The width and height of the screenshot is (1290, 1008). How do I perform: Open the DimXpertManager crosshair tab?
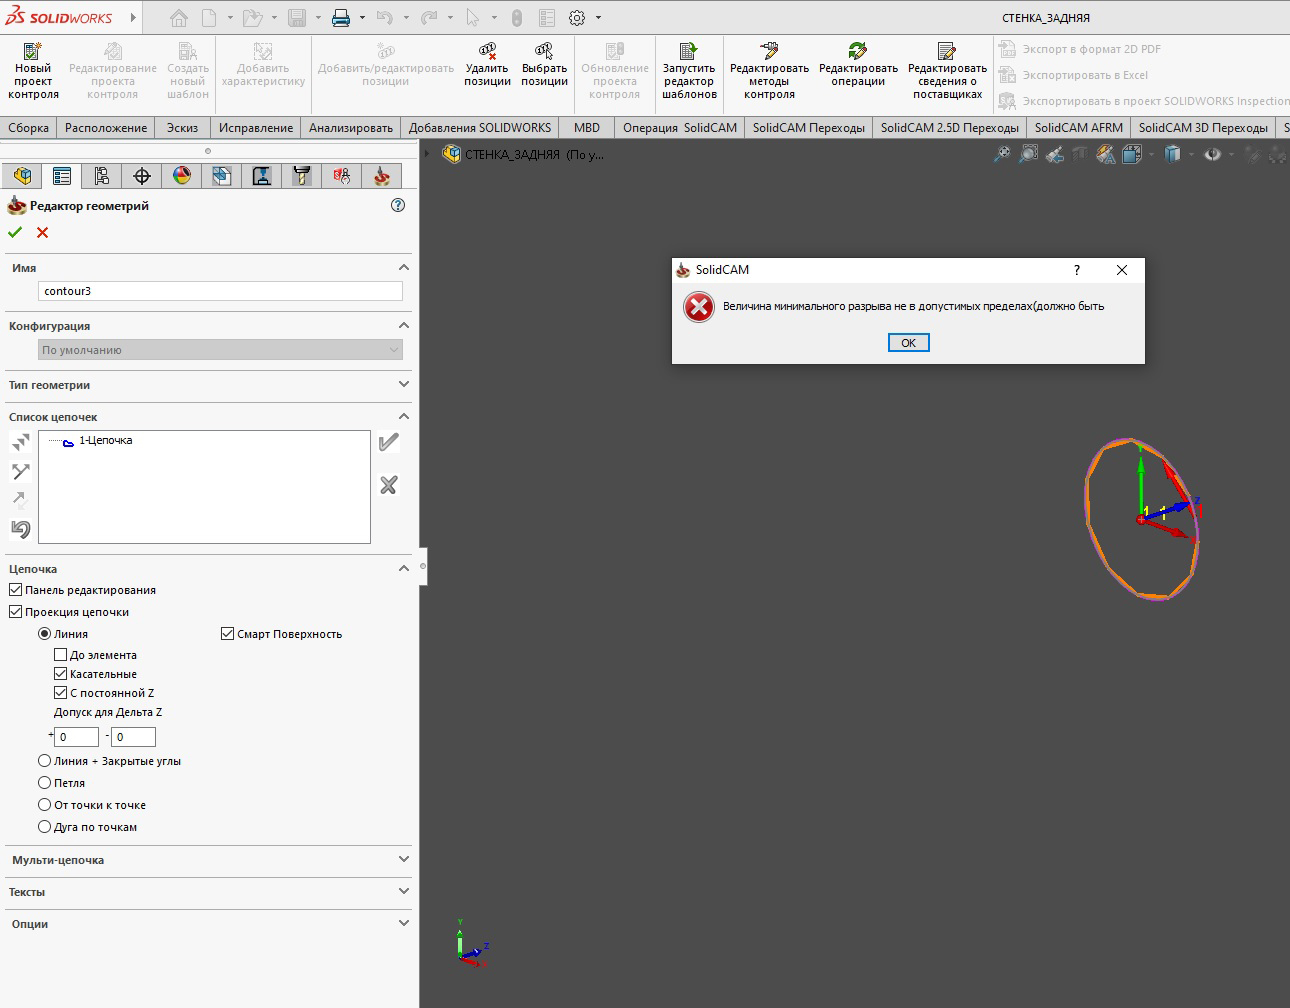[x=142, y=176]
